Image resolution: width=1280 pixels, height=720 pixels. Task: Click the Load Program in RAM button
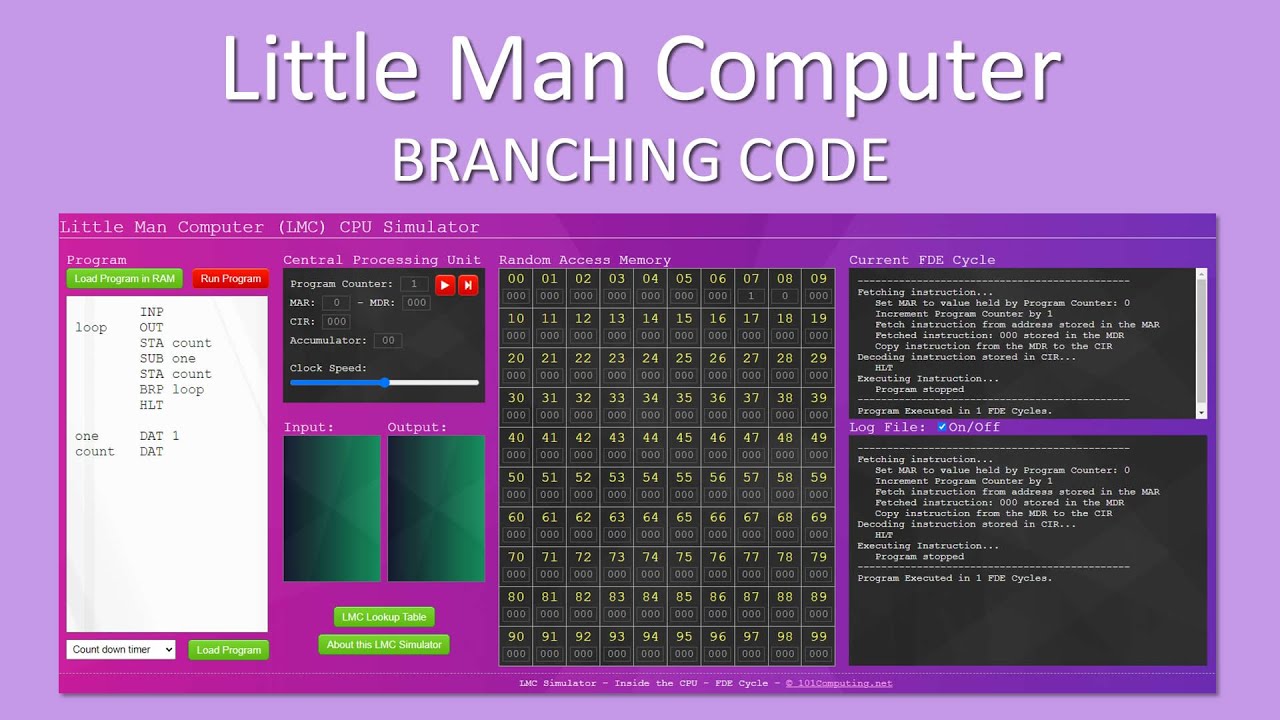[124, 278]
